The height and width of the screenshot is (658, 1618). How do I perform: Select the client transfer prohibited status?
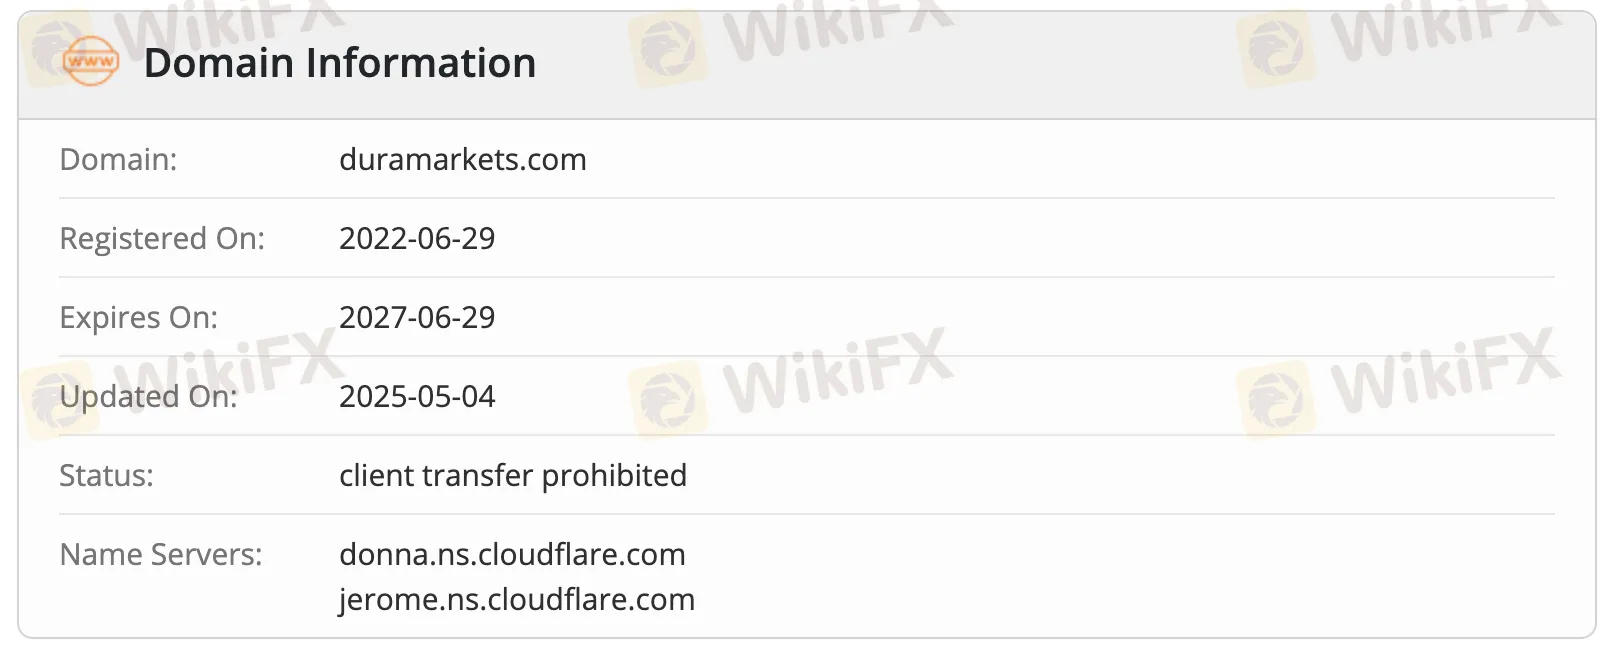click(x=512, y=475)
